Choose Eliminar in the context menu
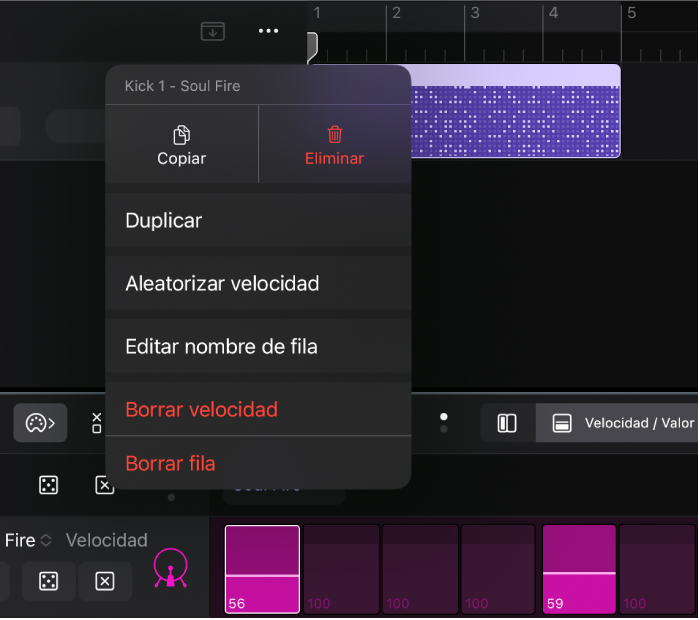The image size is (700, 620). (335, 146)
